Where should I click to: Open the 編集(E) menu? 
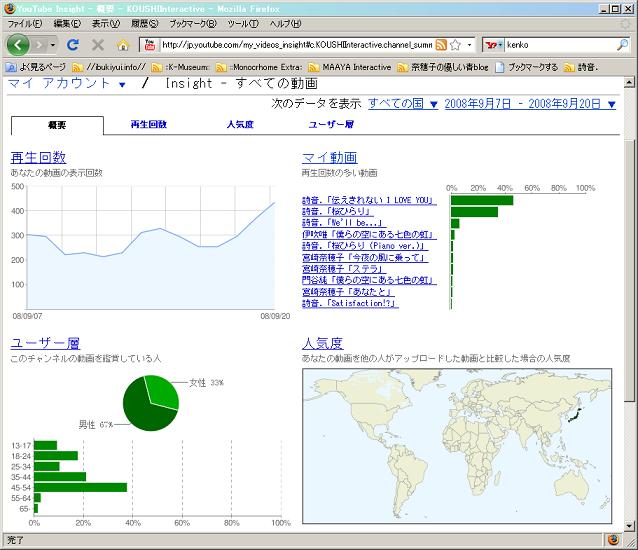[x=68, y=24]
